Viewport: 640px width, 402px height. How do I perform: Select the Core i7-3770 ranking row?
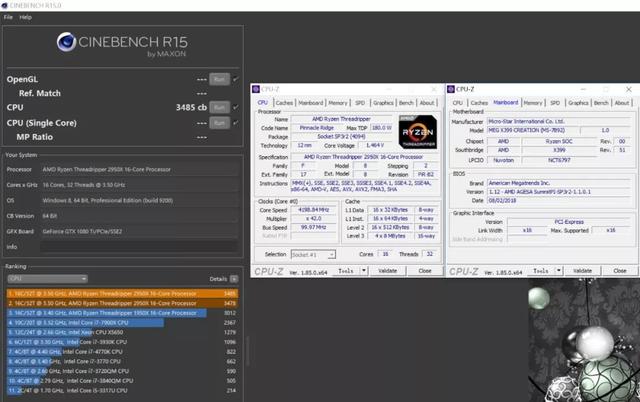click(122, 361)
